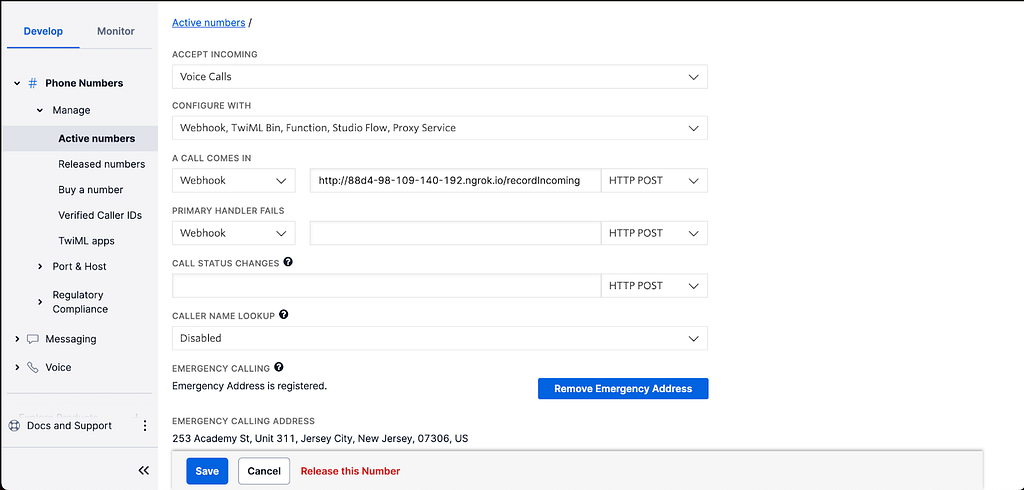Click the Manage label in the sidebar
The height and width of the screenshot is (490, 1024).
[x=71, y=110]
